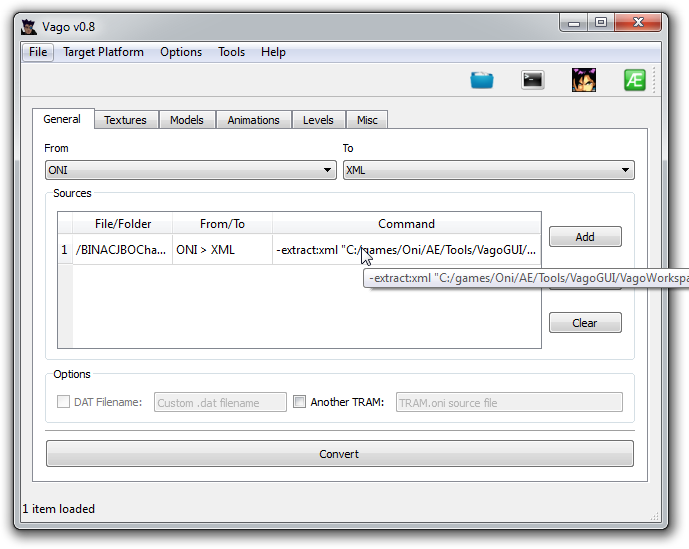Viewport: 689px width, 549px height.
Task: Select the -extract:xml command cell
Action: [x=406, y=250]
